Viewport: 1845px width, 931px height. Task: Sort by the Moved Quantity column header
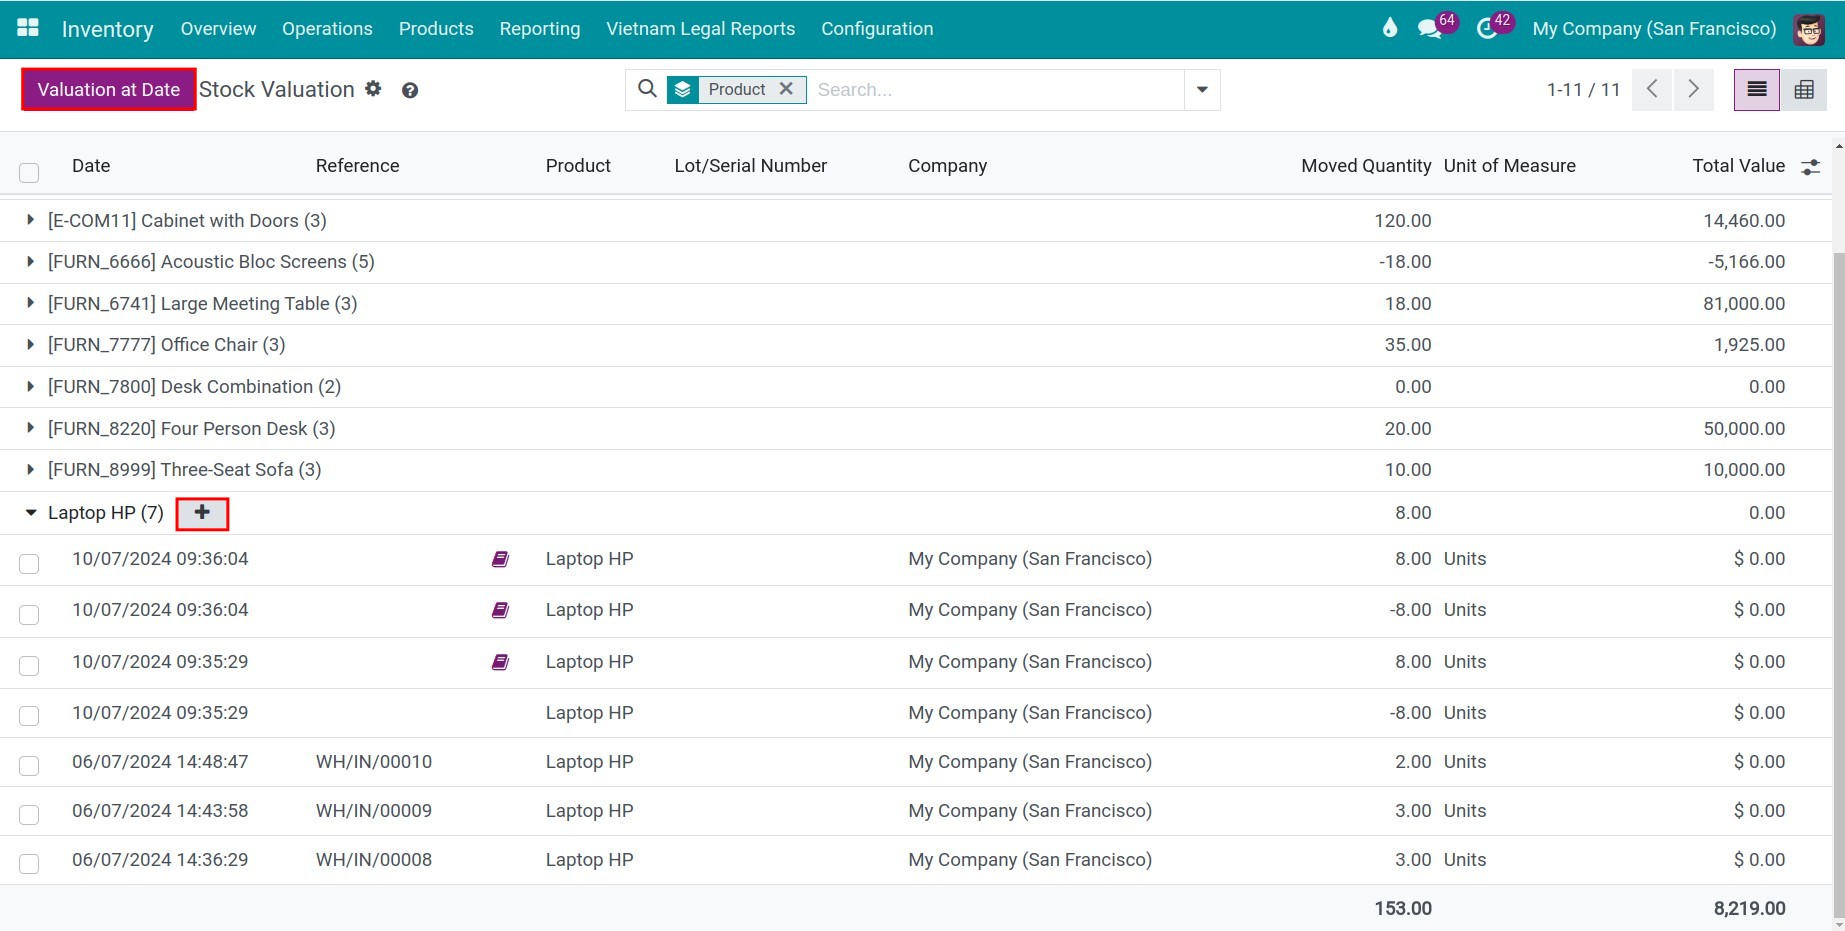1366,166
